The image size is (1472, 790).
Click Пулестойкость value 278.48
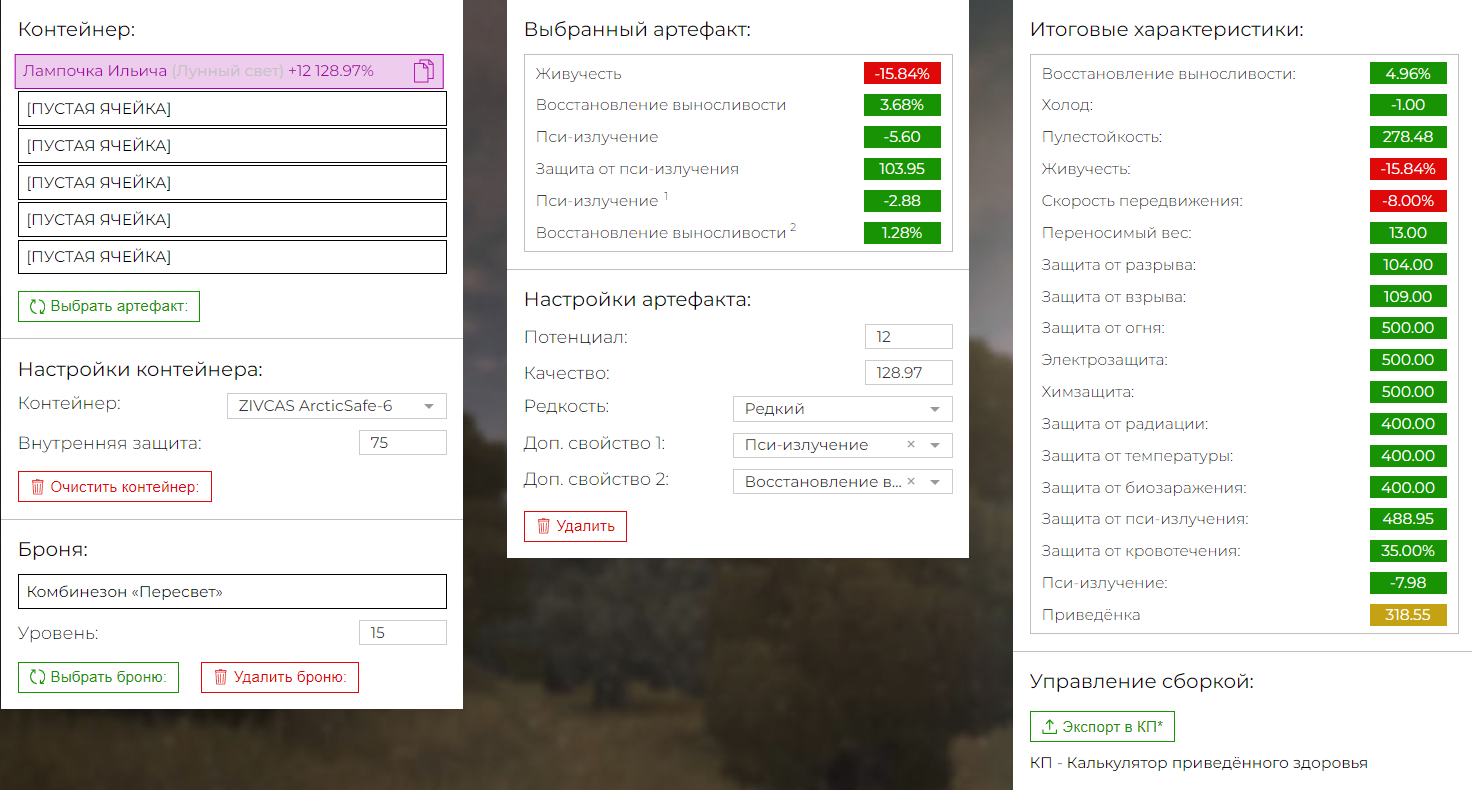coord(1408,137)
